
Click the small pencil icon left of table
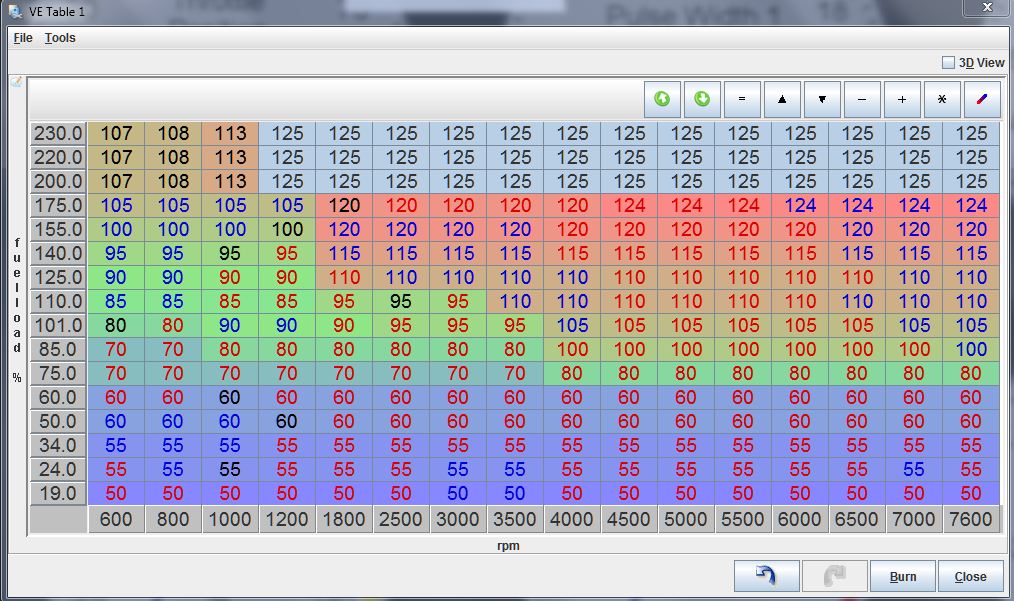click(16, 82)
